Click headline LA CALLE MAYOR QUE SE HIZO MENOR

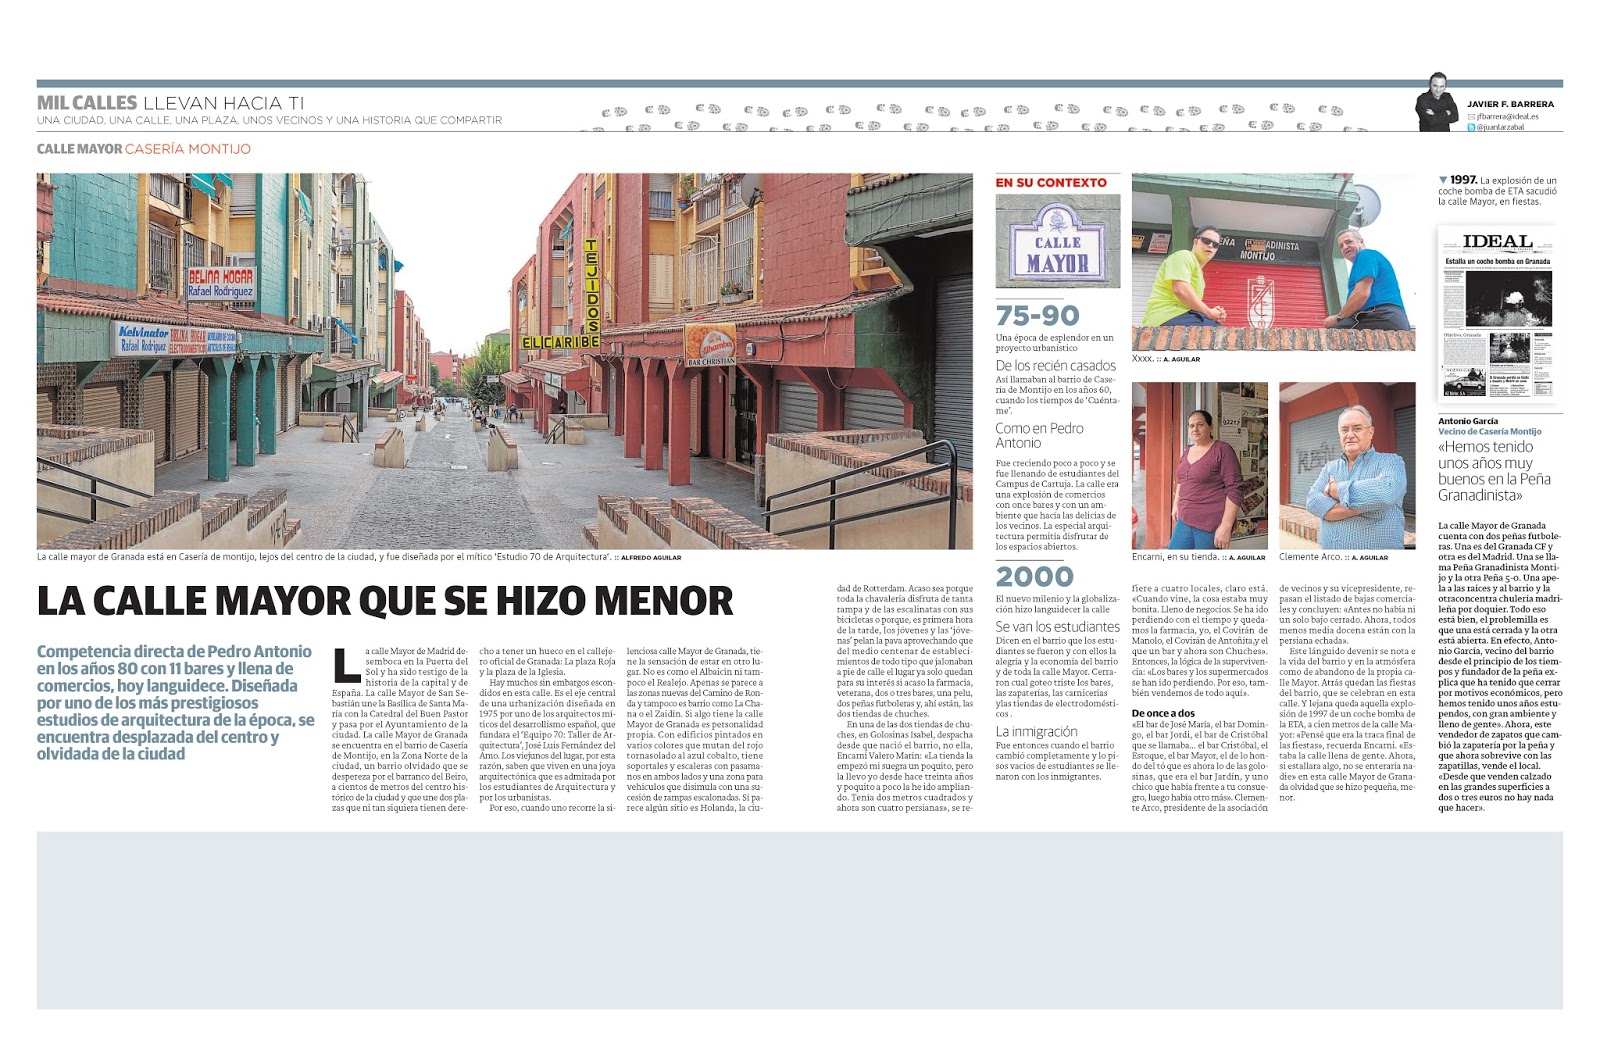tap(385, 602)
